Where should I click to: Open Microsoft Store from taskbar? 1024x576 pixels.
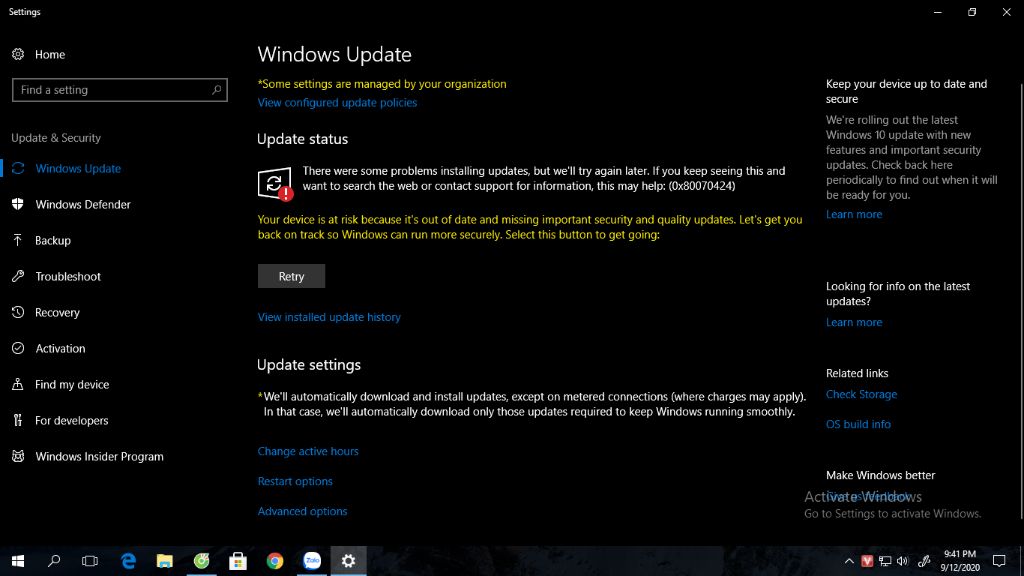pos(238,560)
